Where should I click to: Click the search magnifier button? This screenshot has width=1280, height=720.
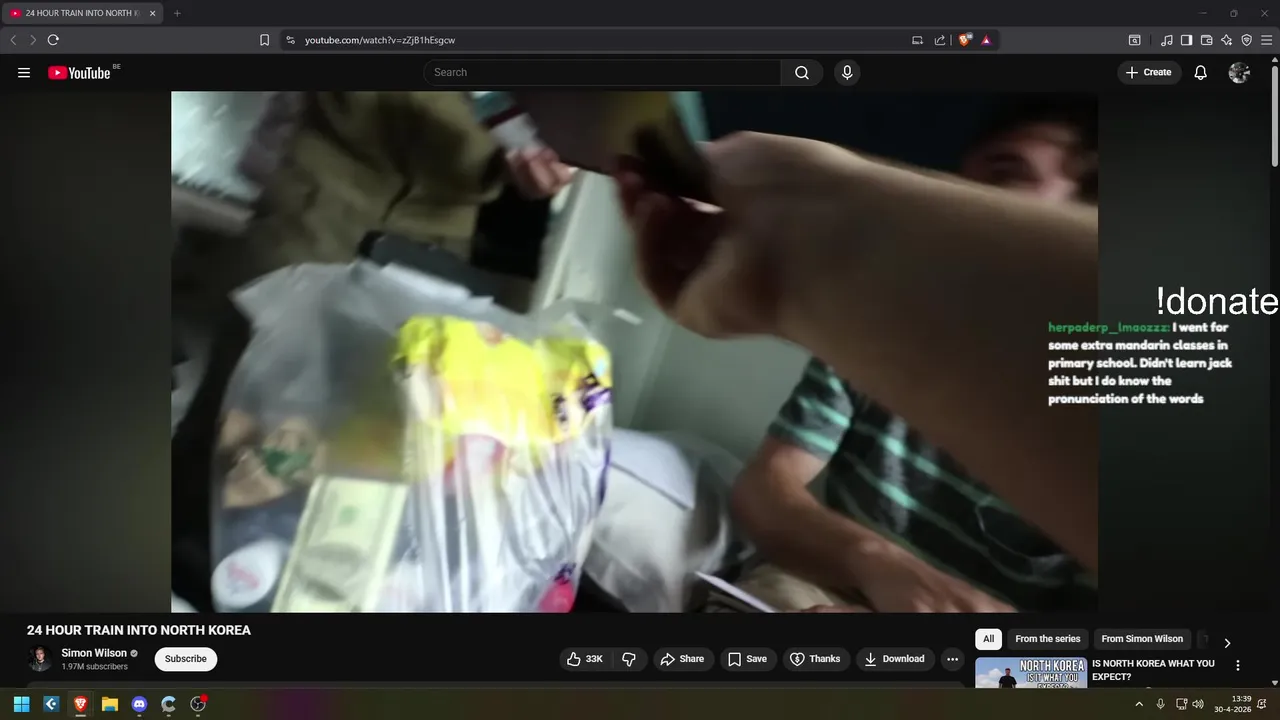pyautogui.click(x=802, y=72)
